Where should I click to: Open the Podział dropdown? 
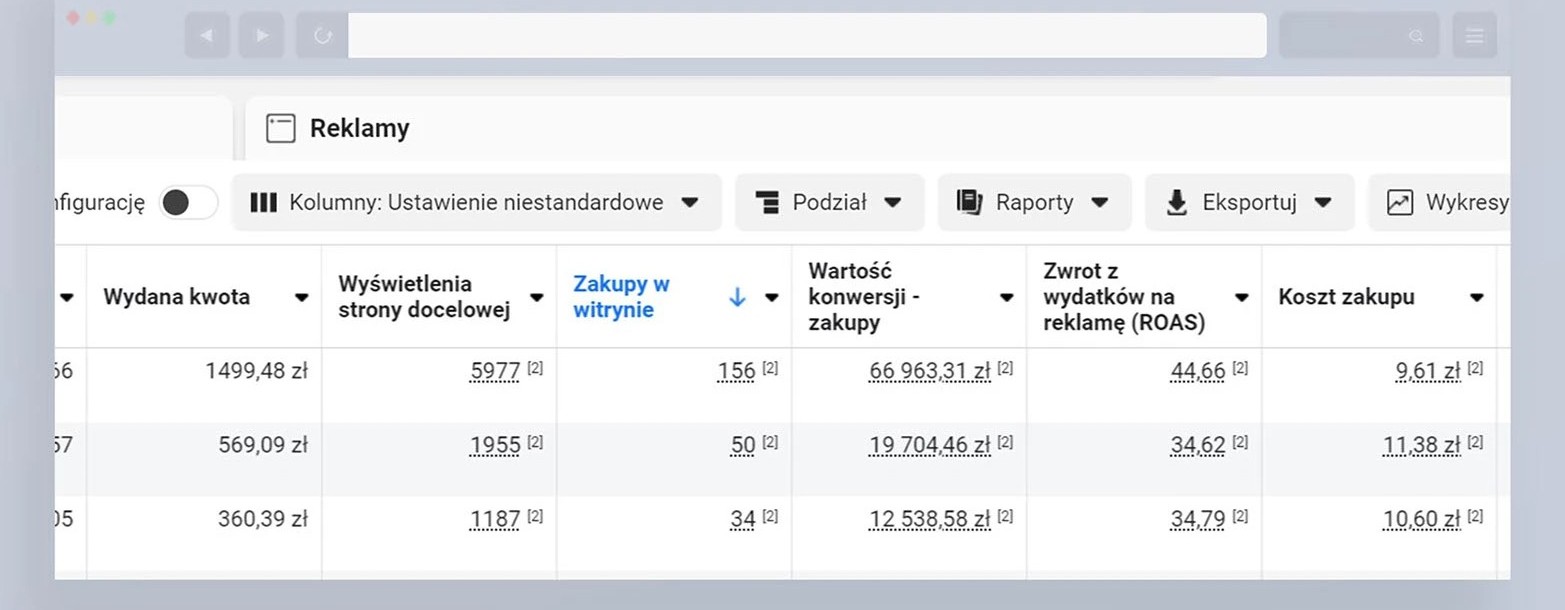point(829,202)
